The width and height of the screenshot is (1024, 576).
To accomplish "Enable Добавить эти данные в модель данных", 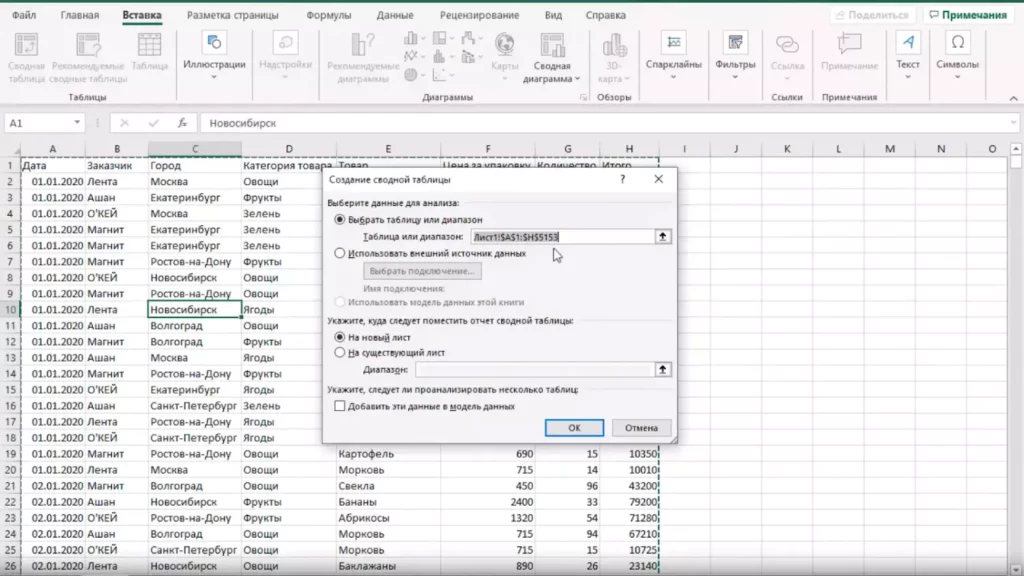I will pyautogui.click(x=341, y=406).
